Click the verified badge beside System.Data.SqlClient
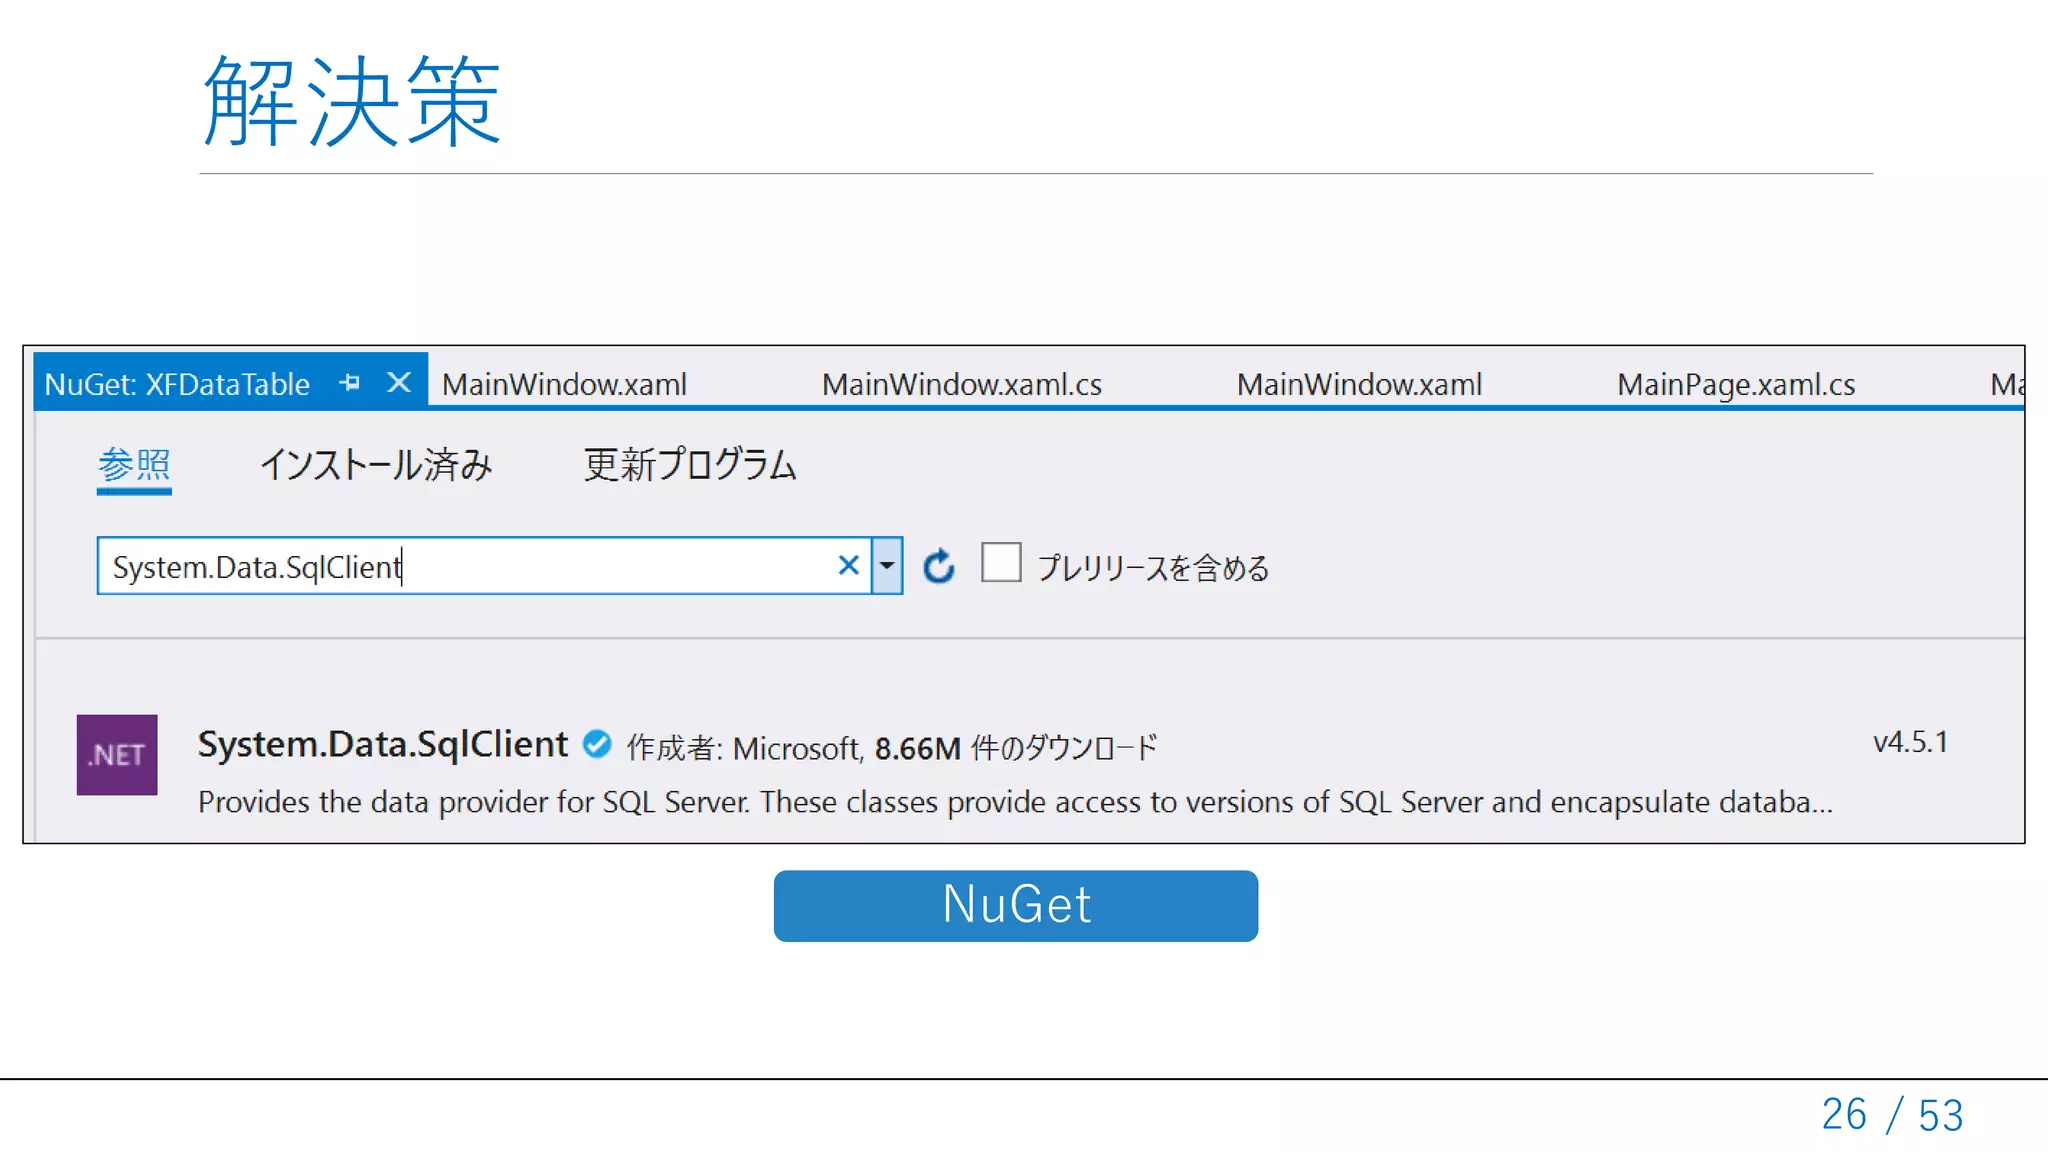 point(597,744)
